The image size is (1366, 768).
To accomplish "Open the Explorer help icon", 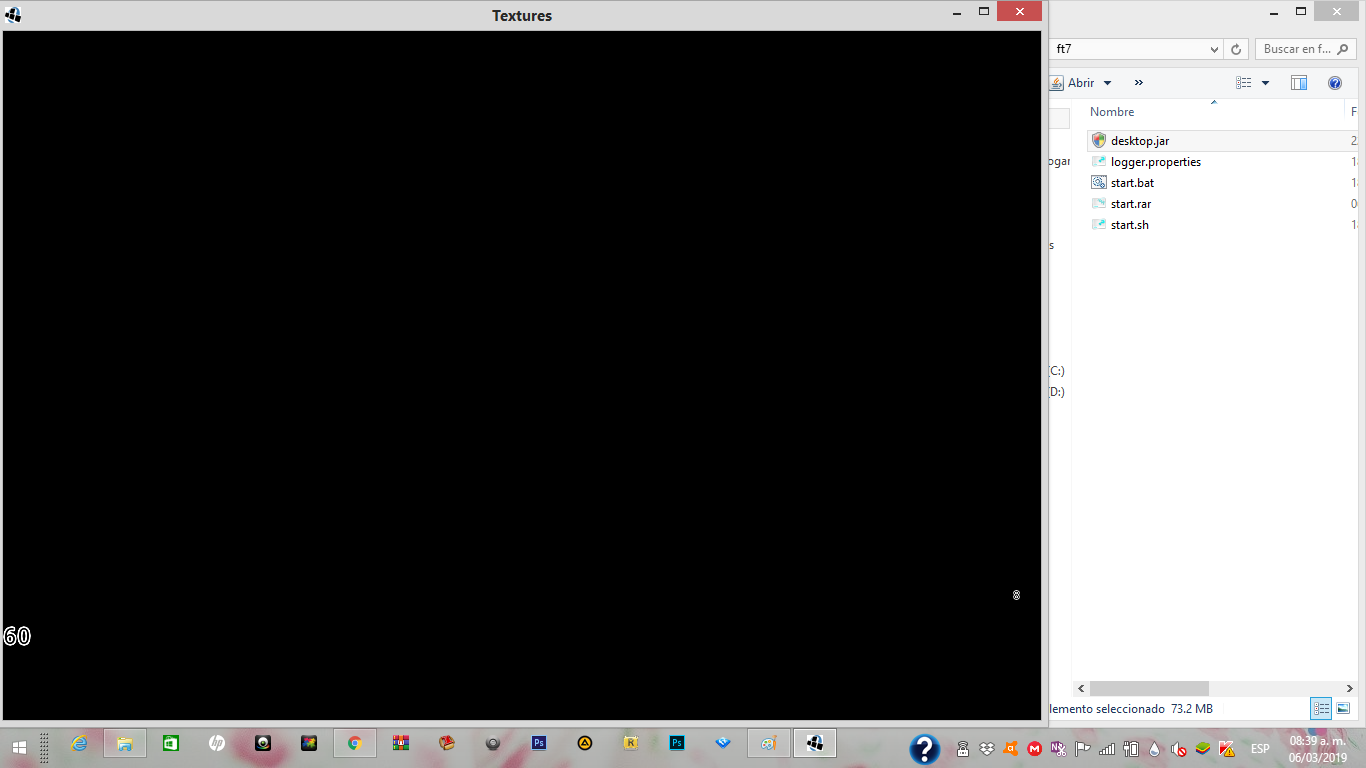I will 1335,83.
